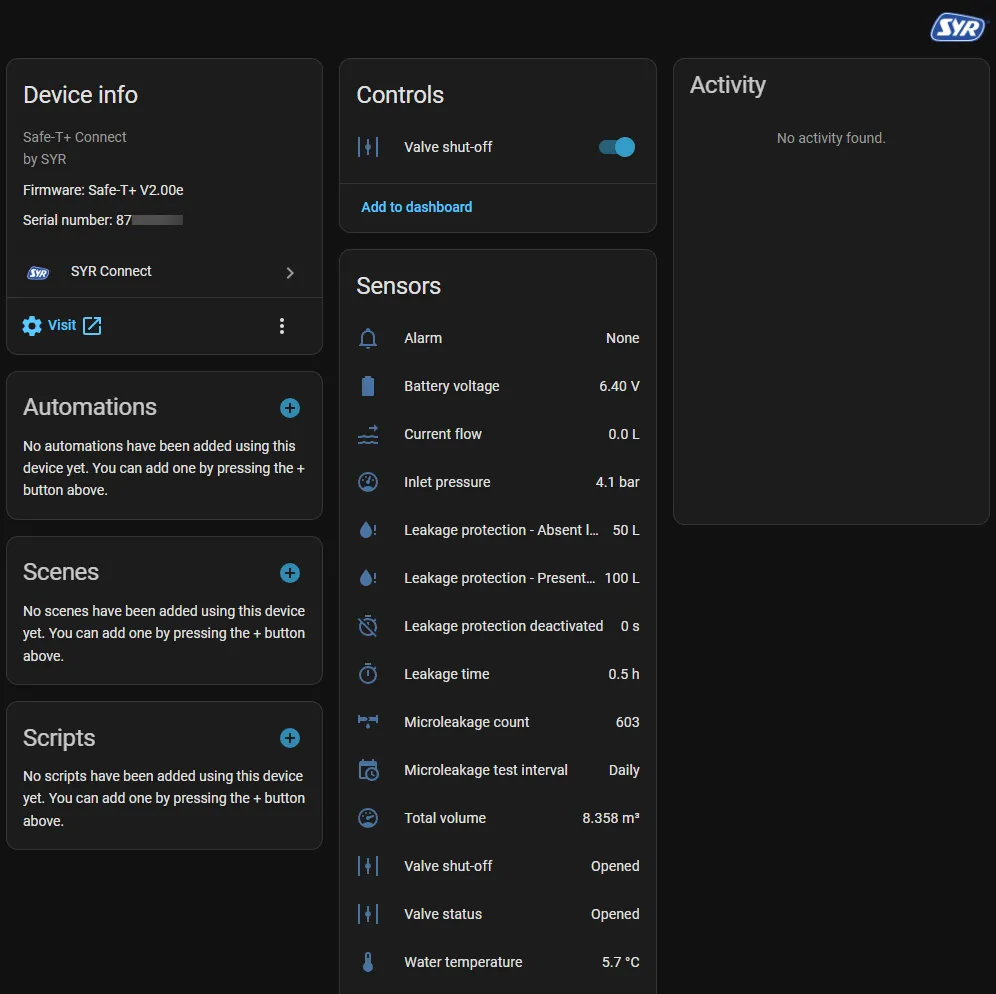Image resolution: width=996 pixels, height=994 pixels.
Task: Open Total volume value 8.358 m³
Action: [x=610, y=818]
